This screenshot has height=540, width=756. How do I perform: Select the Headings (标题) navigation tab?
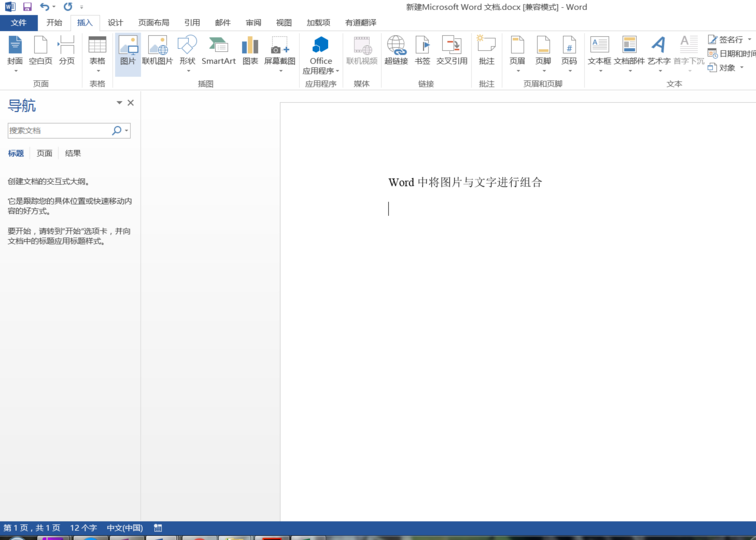[16, 153]
